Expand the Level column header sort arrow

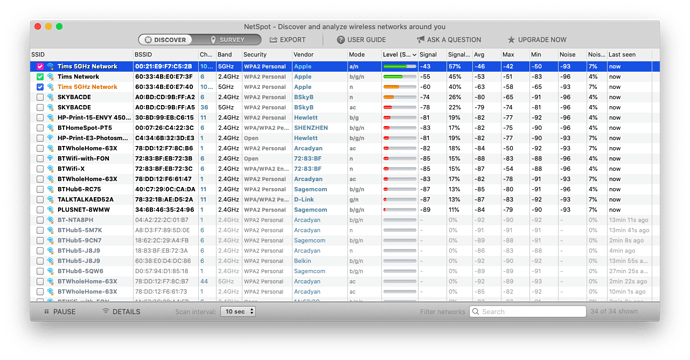[x=414, y=55]
